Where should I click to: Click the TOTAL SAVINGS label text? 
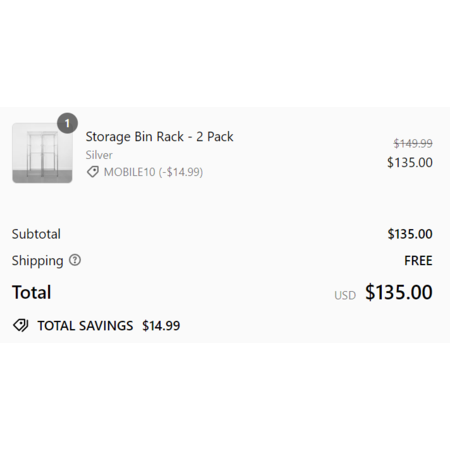tap(85, 326)
